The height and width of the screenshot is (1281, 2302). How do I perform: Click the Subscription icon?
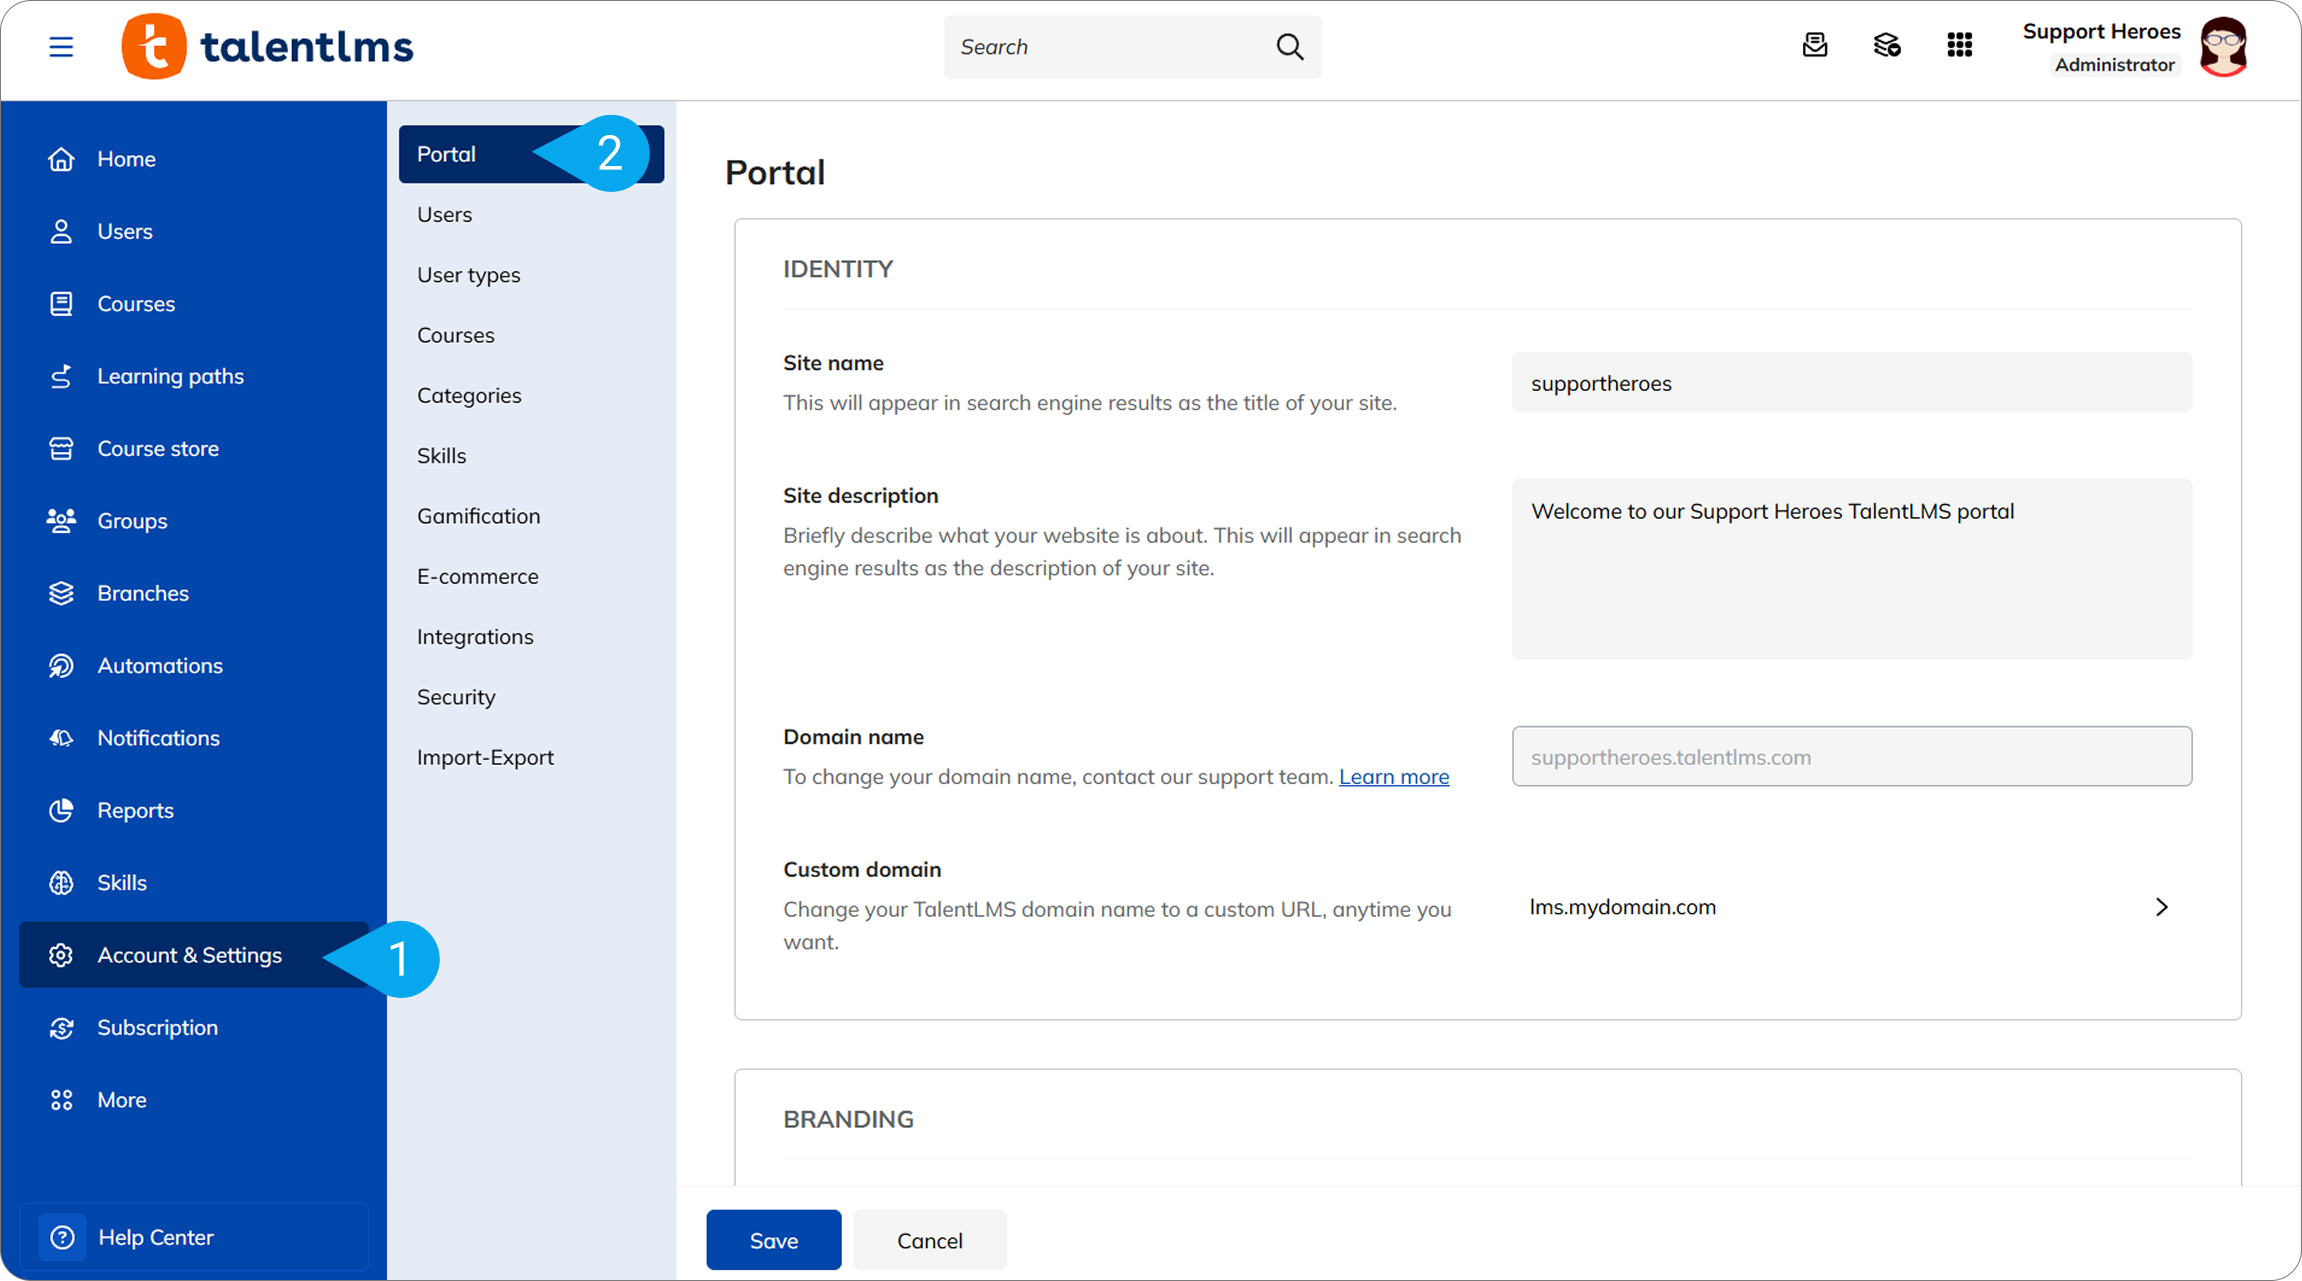pyautogui.click(x=61, y=1028)
